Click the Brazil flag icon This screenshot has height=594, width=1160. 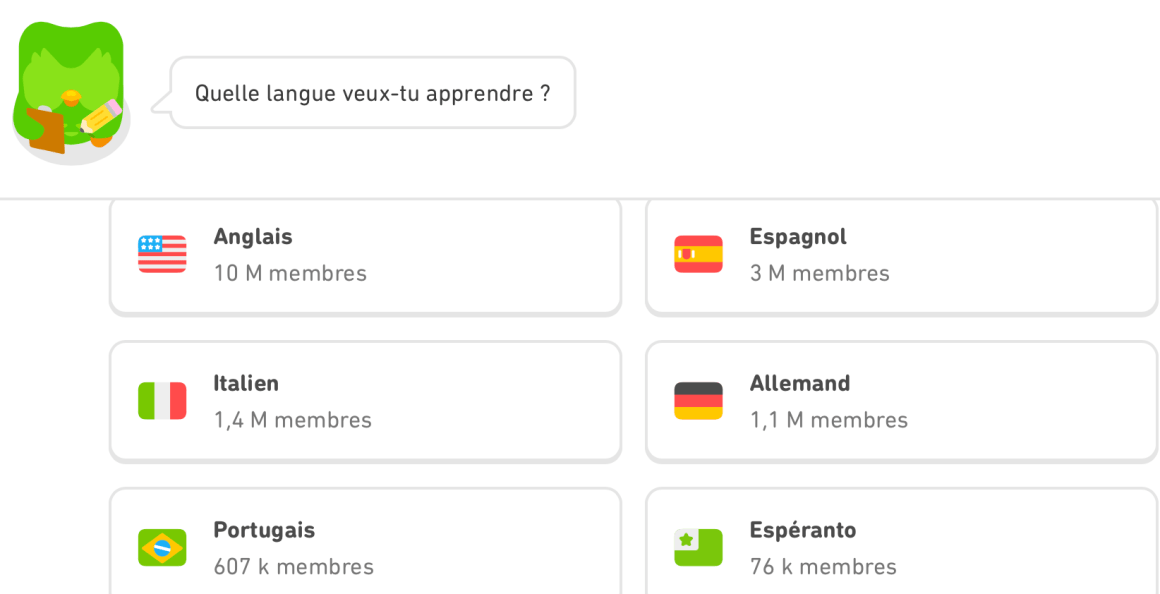pos(162,547)
